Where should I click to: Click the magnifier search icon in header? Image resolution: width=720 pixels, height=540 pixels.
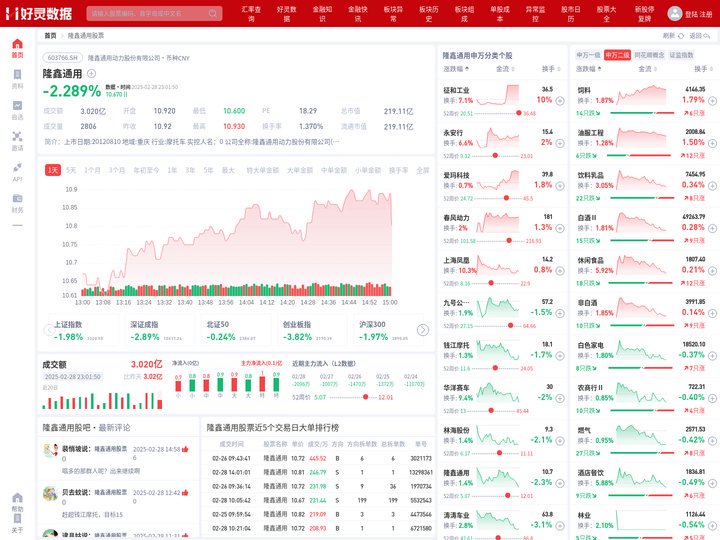click(213, 13)
